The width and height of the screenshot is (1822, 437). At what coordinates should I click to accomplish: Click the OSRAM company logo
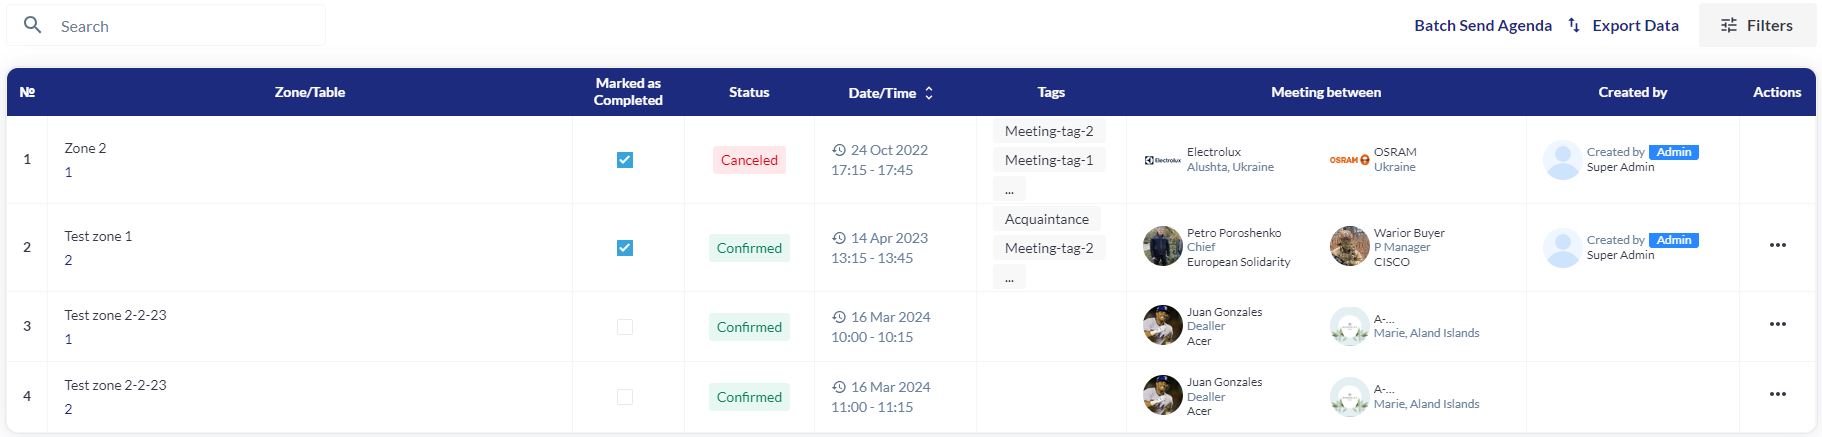[x=1349, y=160]
